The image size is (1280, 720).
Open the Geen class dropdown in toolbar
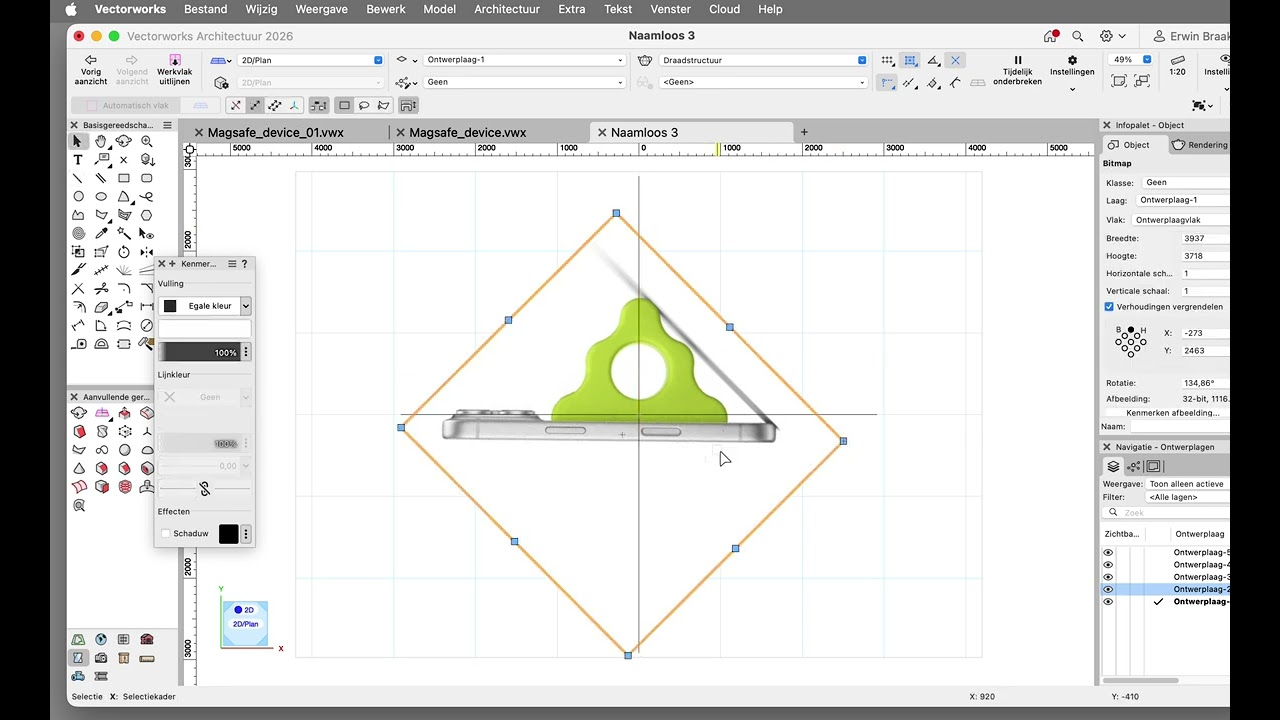pos(524,82)
